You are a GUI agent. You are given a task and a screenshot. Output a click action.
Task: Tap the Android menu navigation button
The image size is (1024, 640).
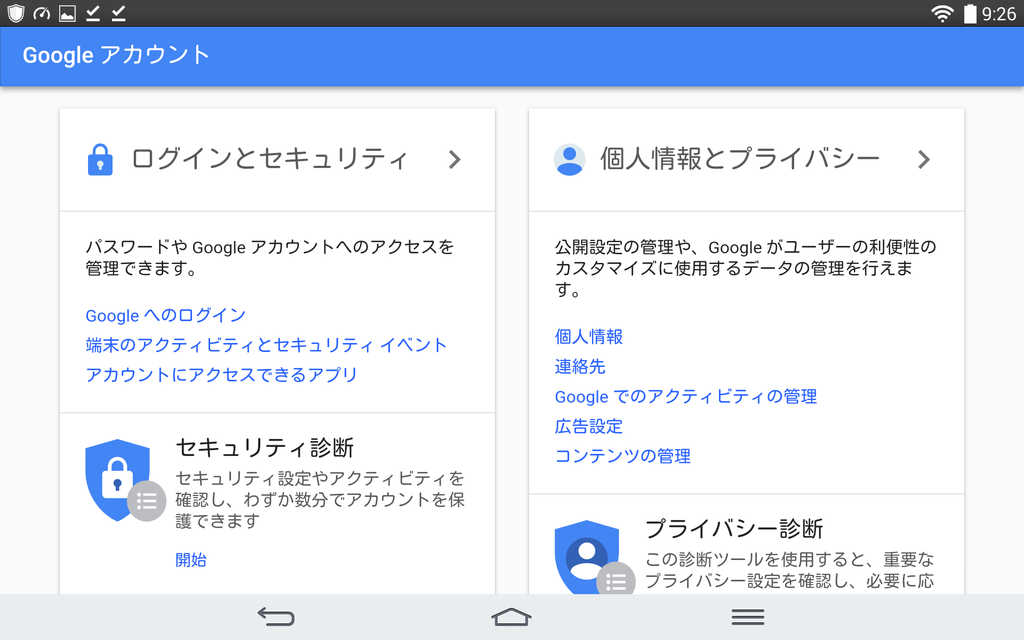(748, 616)
